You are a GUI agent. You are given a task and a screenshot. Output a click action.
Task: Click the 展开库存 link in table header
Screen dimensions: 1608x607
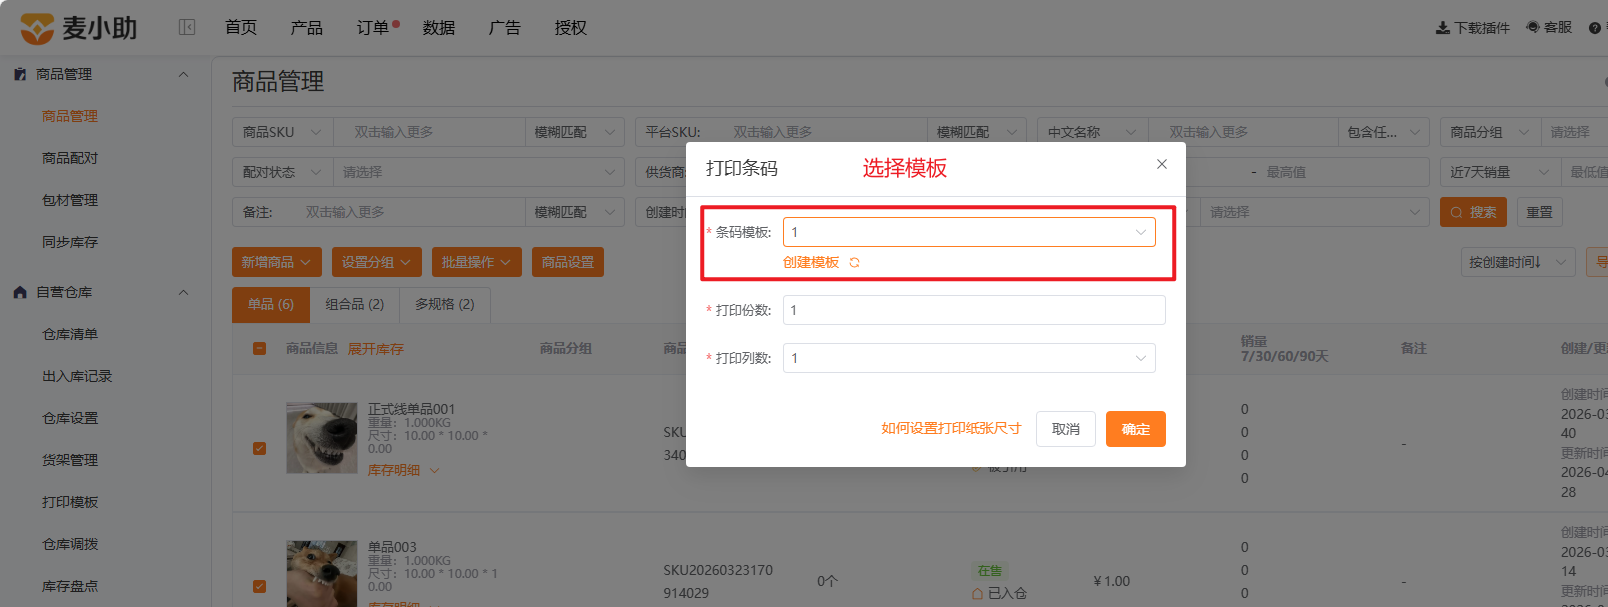[x=376, y=349]
